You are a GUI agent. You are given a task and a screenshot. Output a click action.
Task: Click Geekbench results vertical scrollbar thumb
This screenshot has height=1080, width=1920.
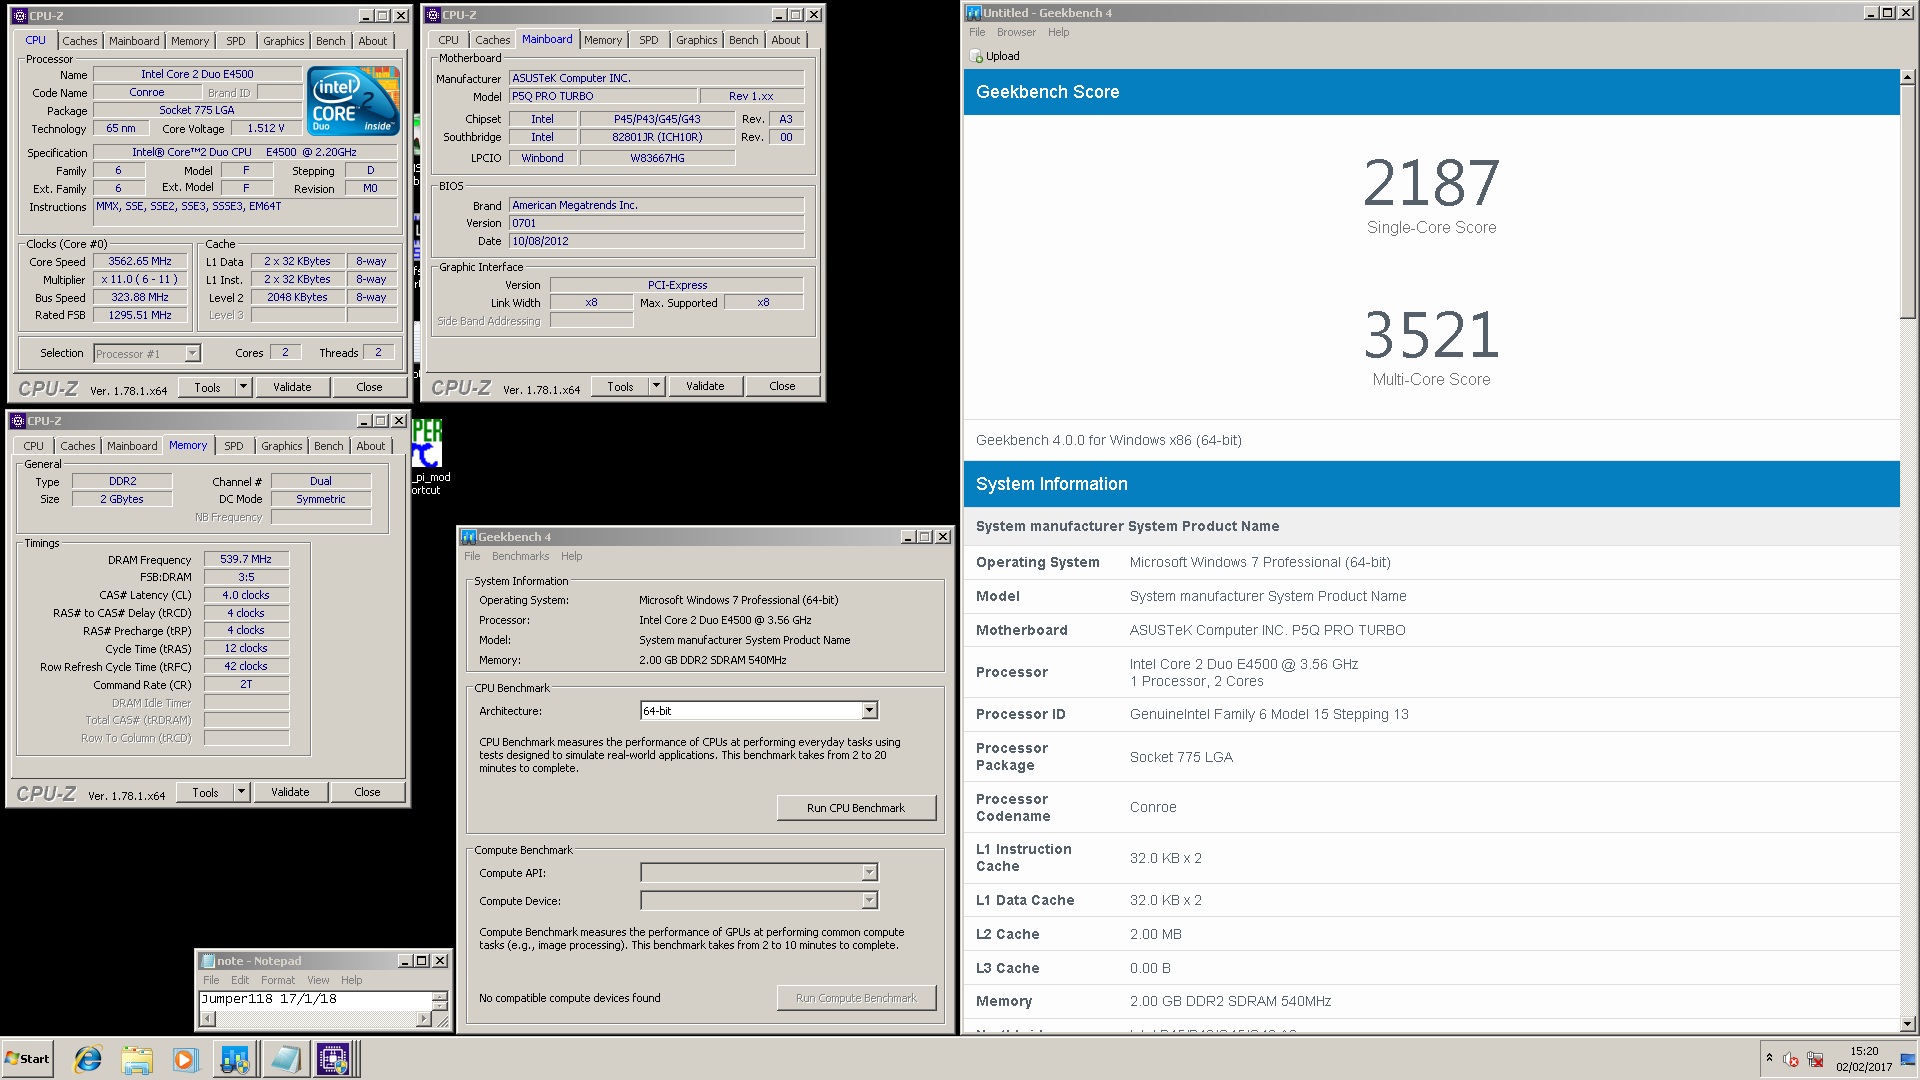pyautogui.click(x=1908, y=200)
